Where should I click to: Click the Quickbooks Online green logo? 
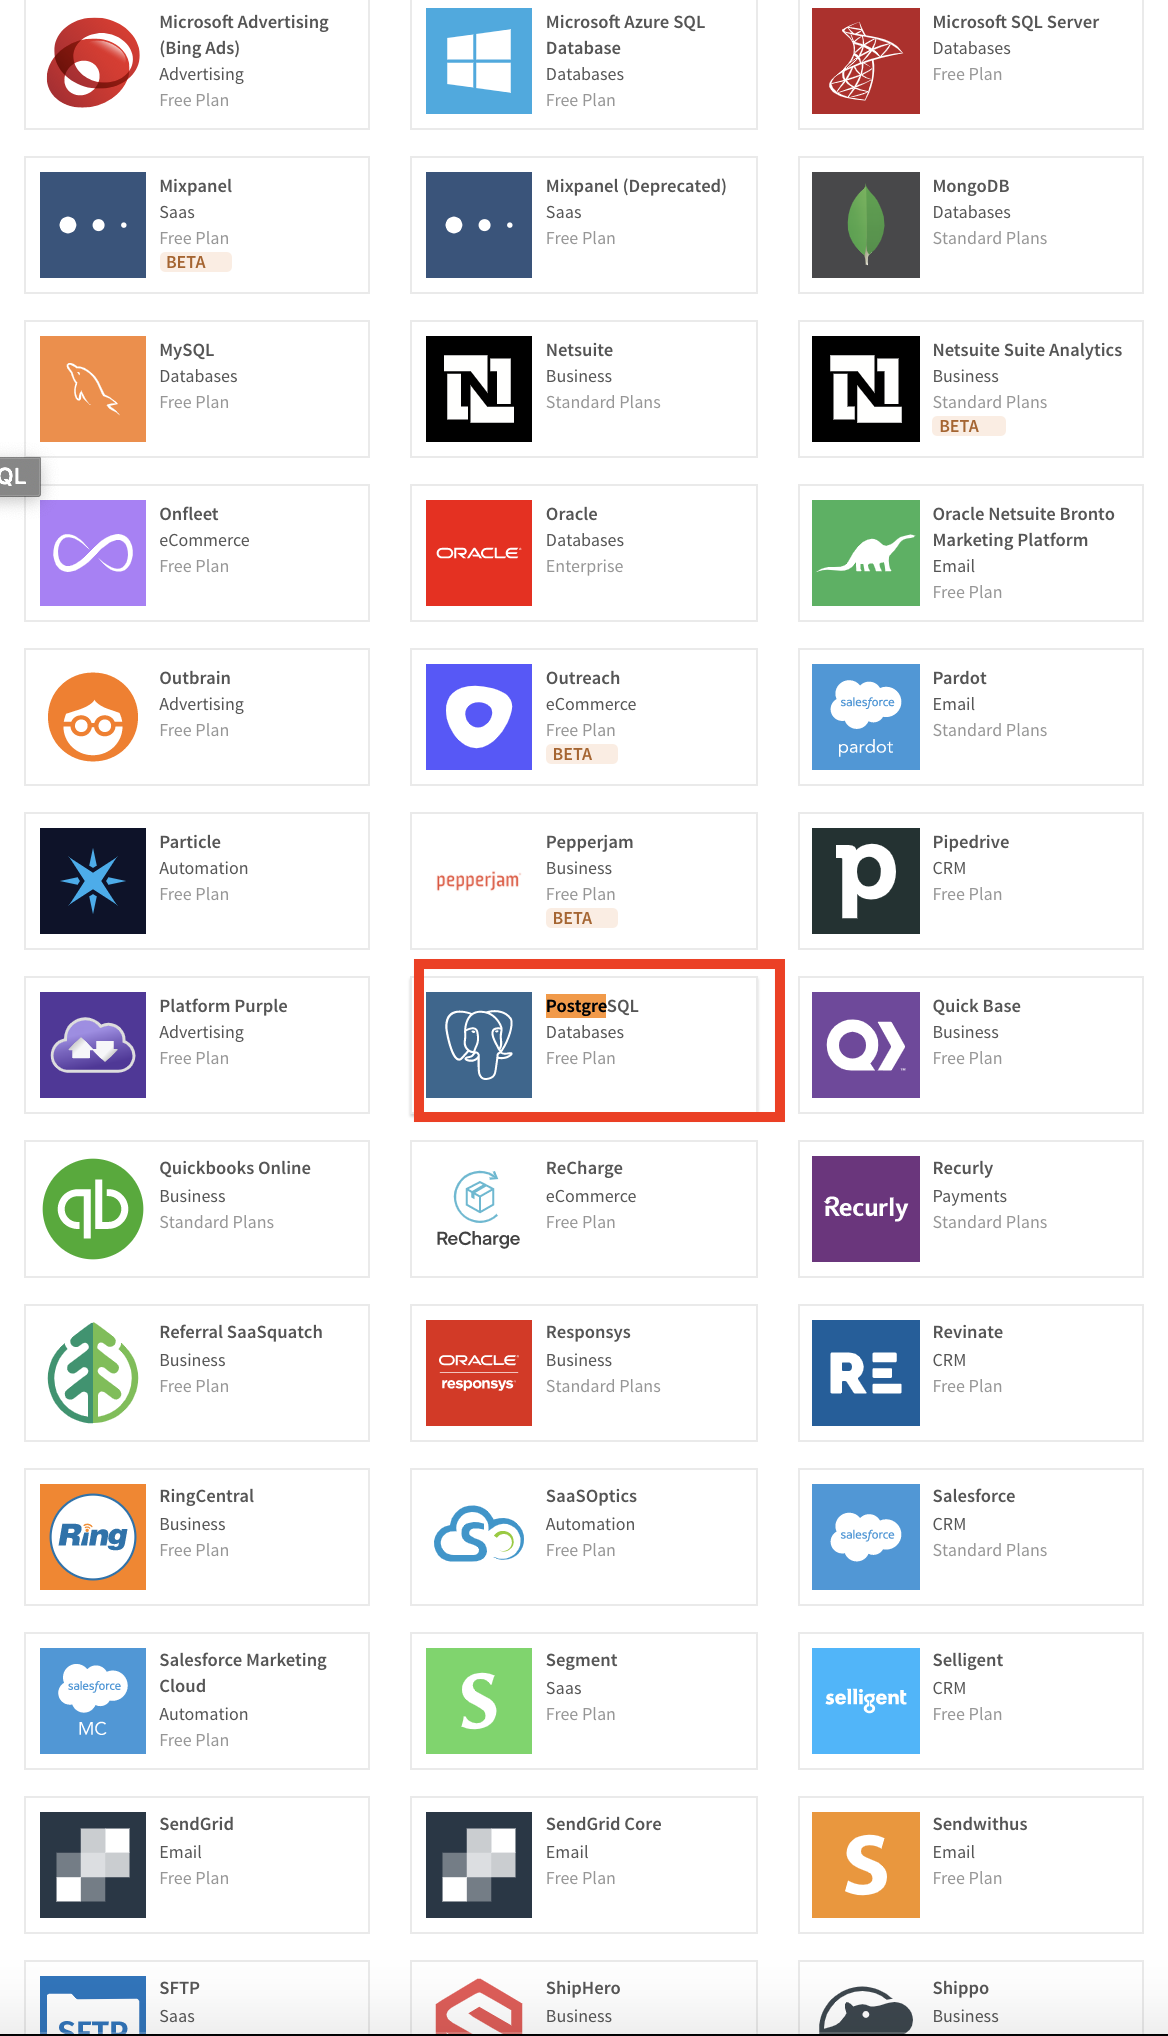[x=93, y=1209]
